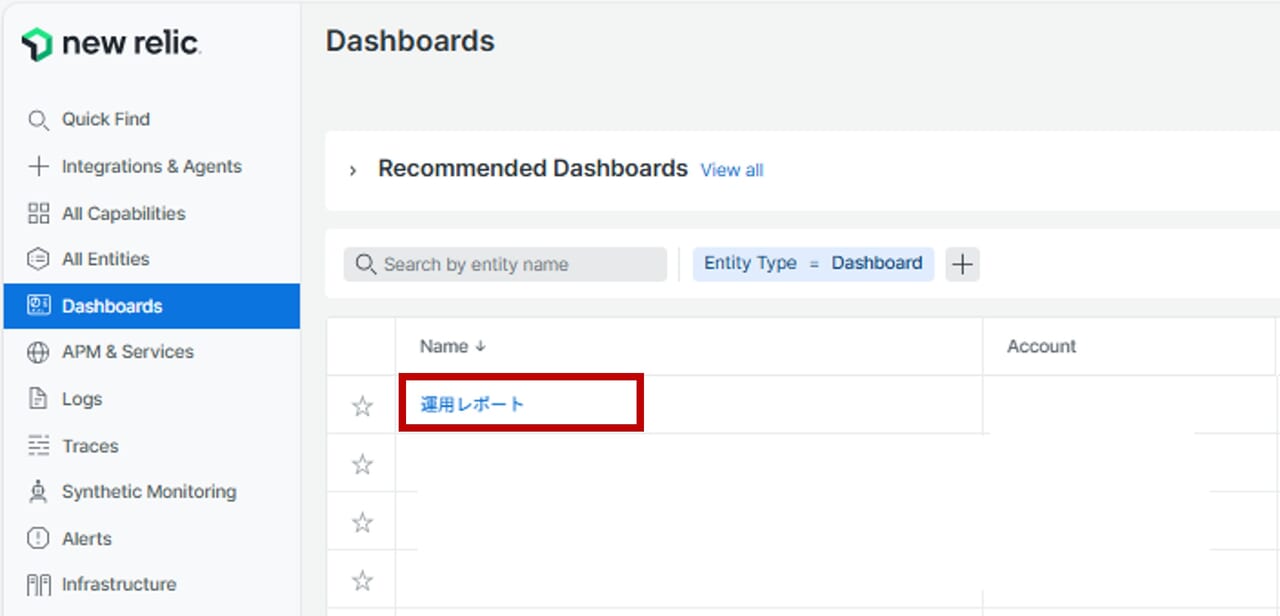This screenshot has height=616, width=1280.
Task: Click View all recommended dashboards
Action: [x=731, y=171]
